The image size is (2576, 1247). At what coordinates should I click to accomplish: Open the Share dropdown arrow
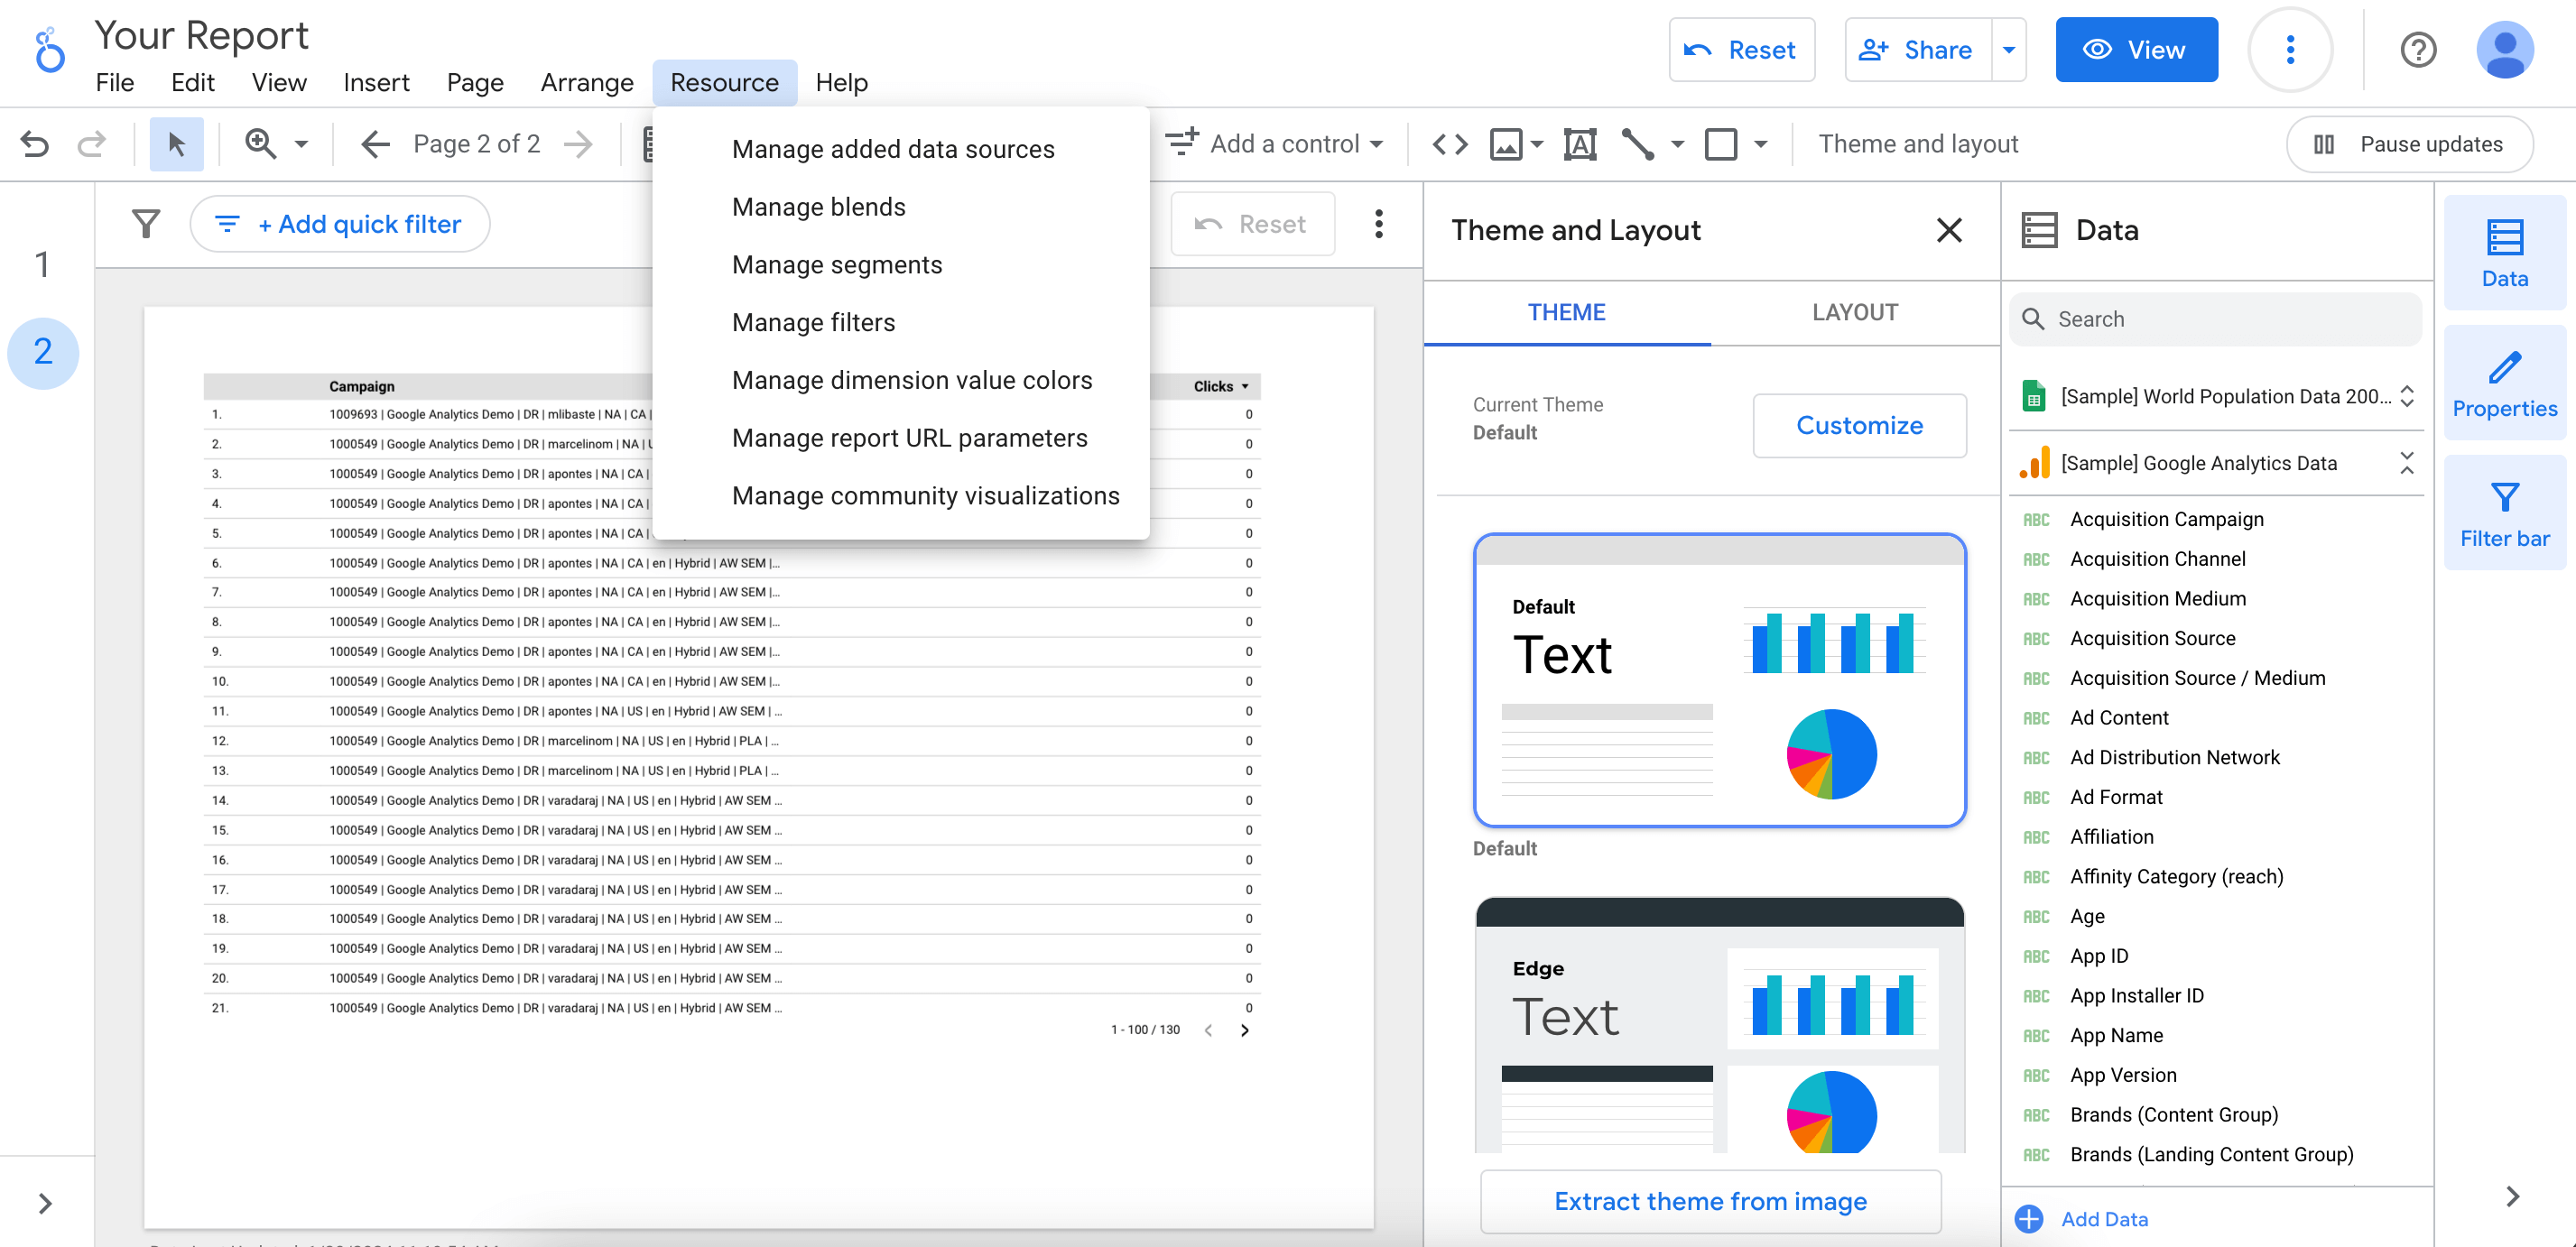point(2010,49)
